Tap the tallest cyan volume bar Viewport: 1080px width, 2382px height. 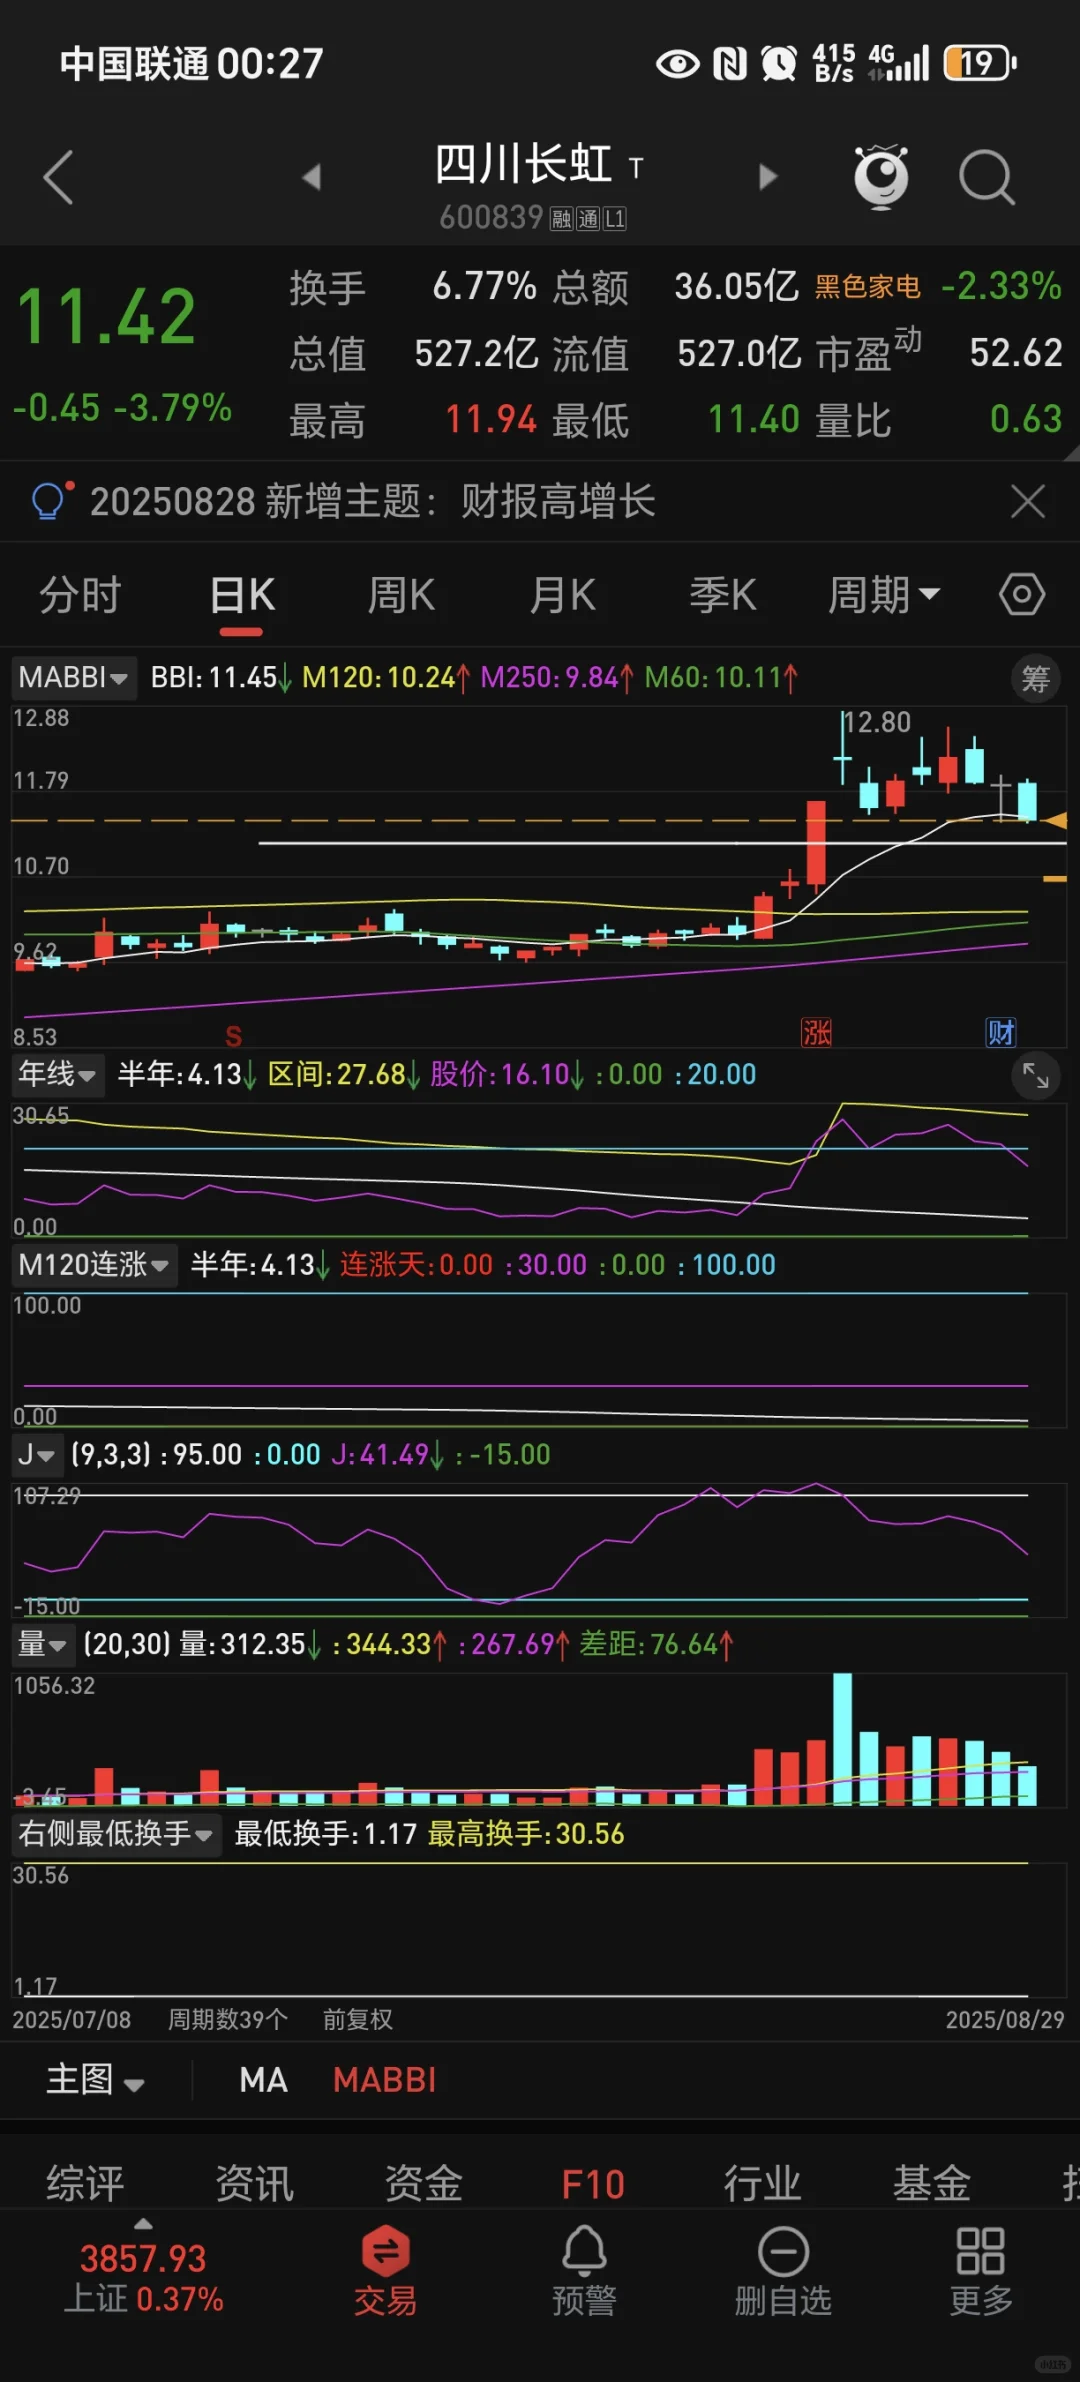pyautogui.click(x=843, y=1739)
